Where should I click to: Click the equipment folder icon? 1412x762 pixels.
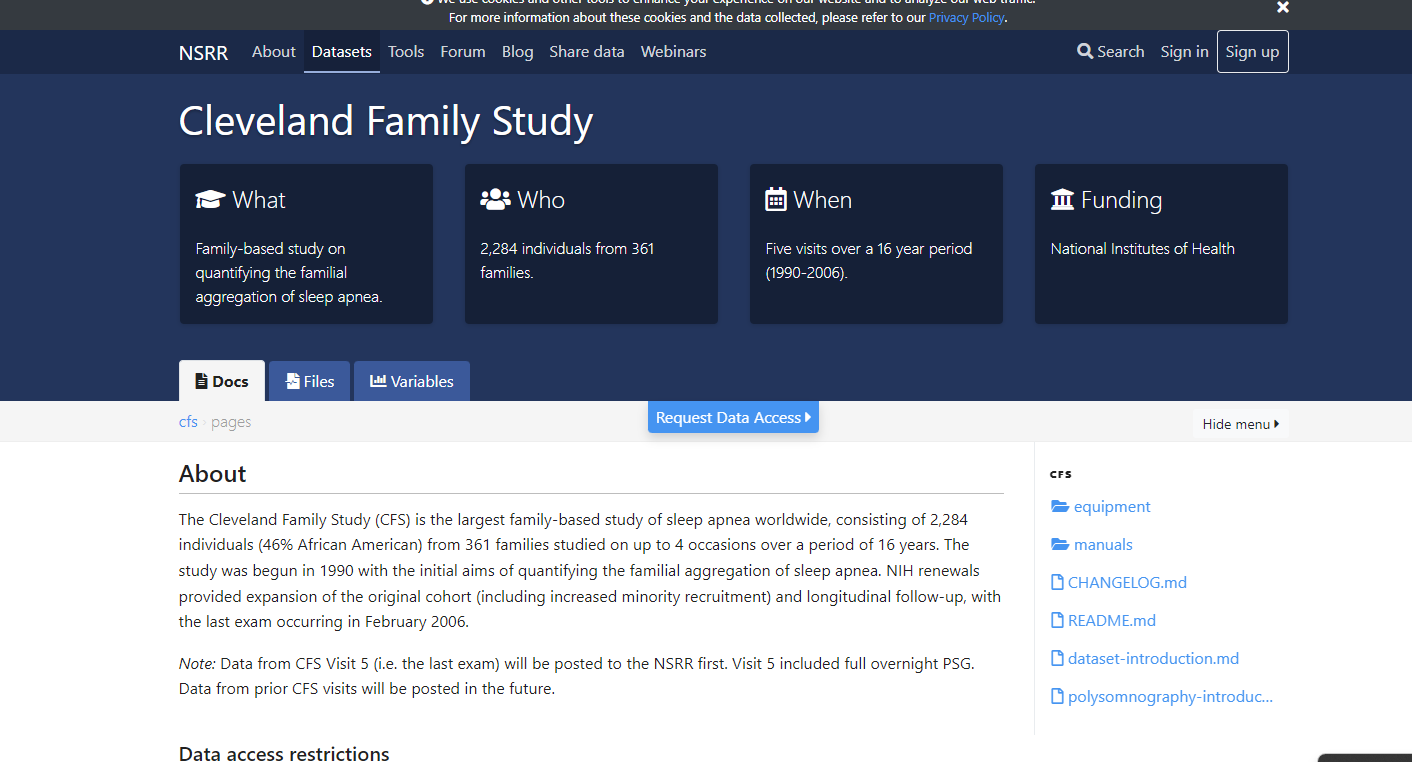click(x=1060, y=507)
